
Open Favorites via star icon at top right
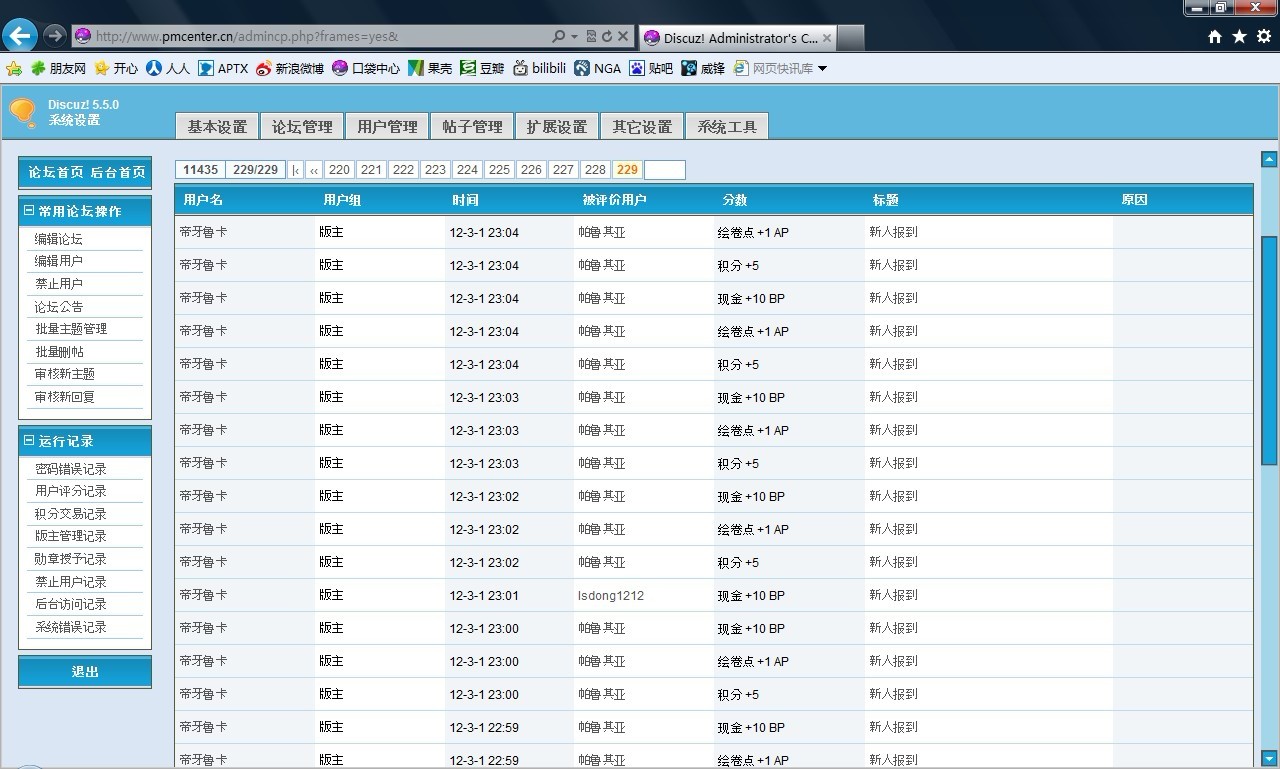(1239, 37)
